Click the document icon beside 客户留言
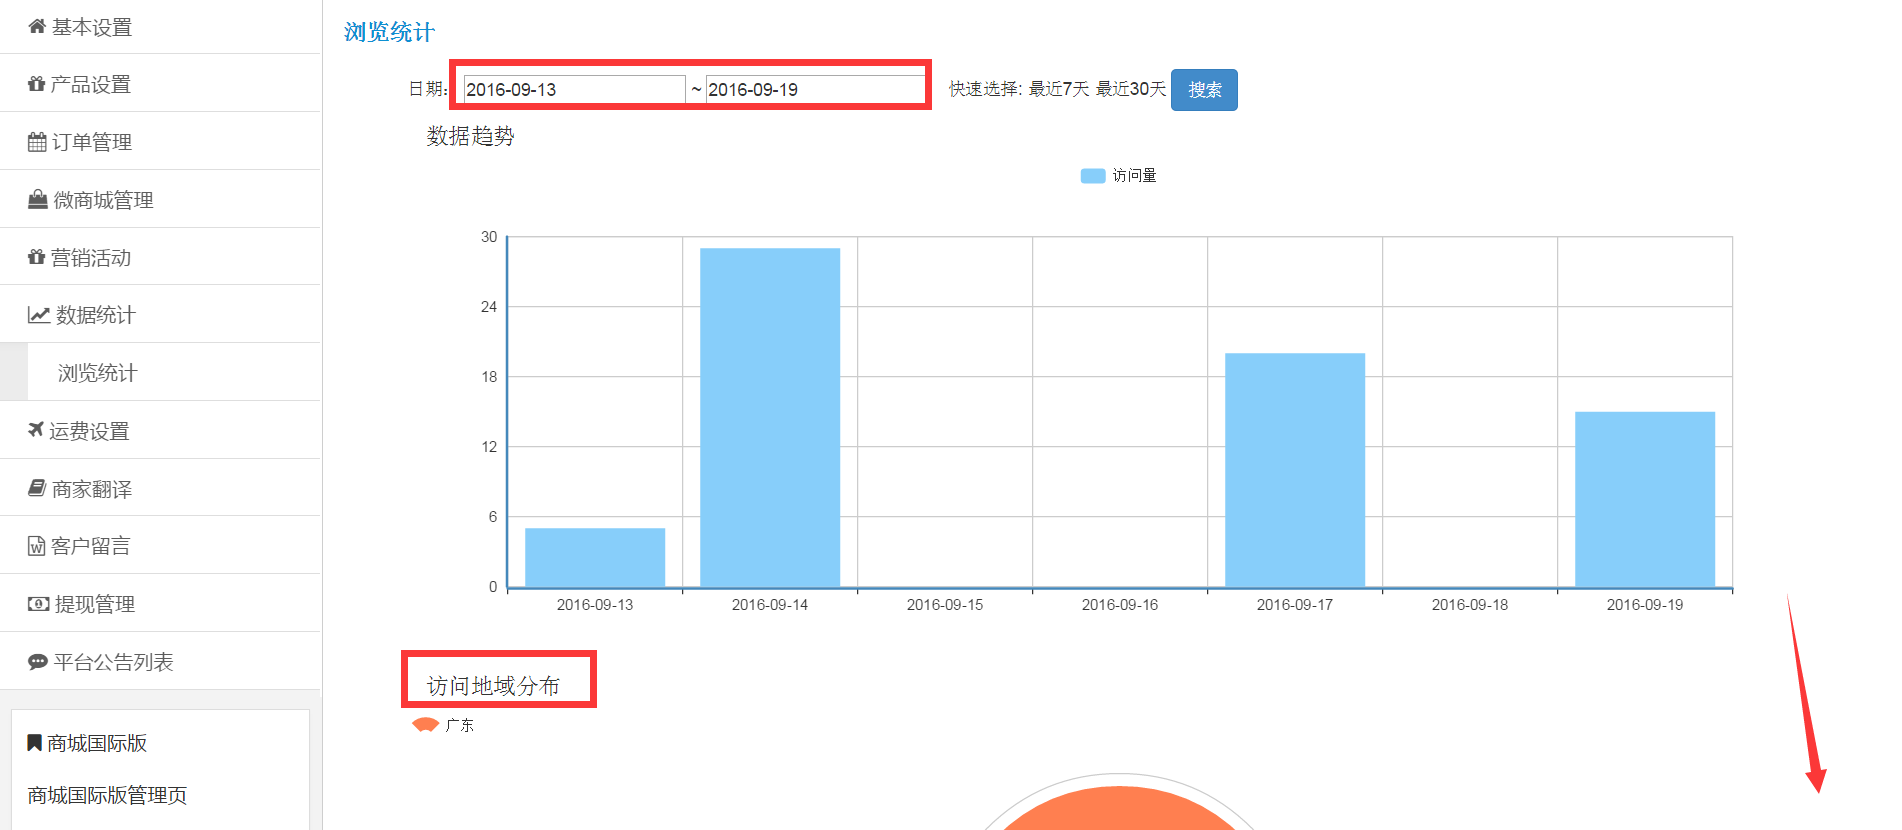Image resolution: width=1902 pixels, height=830 pixels. [x=37, y=546]
